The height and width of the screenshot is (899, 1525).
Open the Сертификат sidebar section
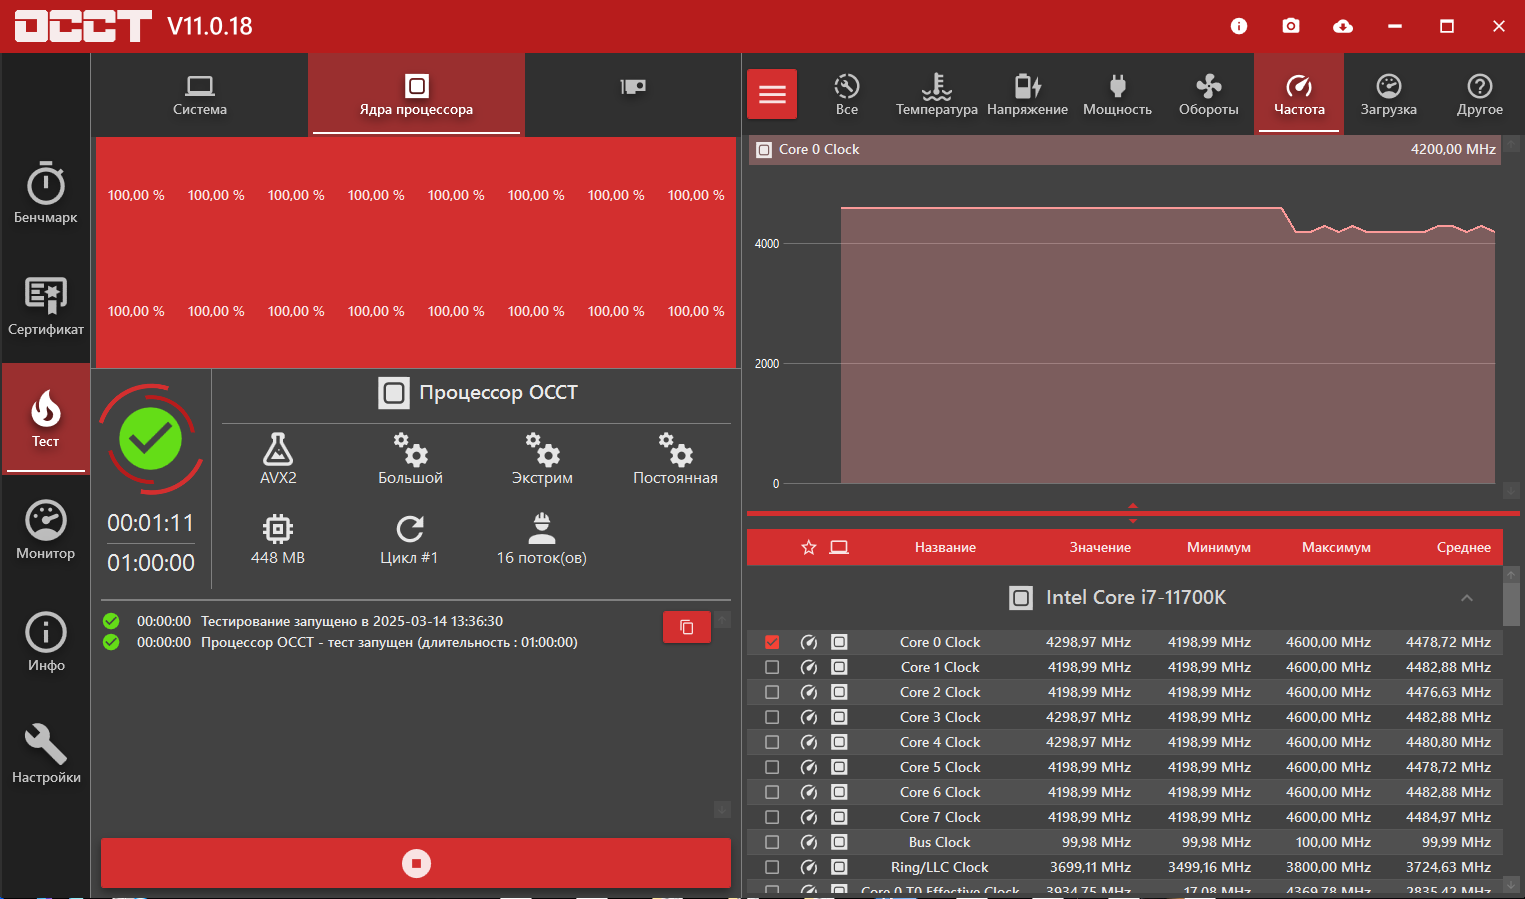point(46,305)
